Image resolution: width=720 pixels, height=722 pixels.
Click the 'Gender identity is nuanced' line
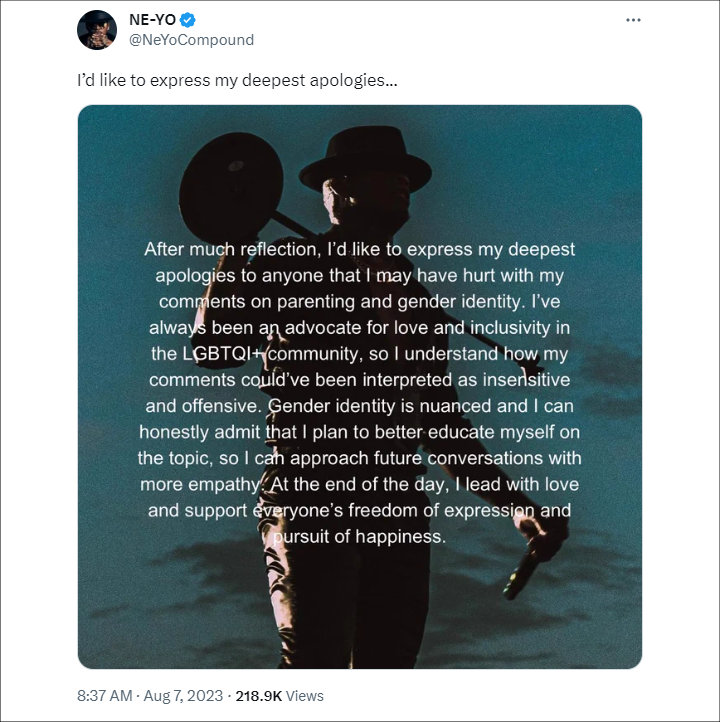pyautogui.click(x=360, y=406)
